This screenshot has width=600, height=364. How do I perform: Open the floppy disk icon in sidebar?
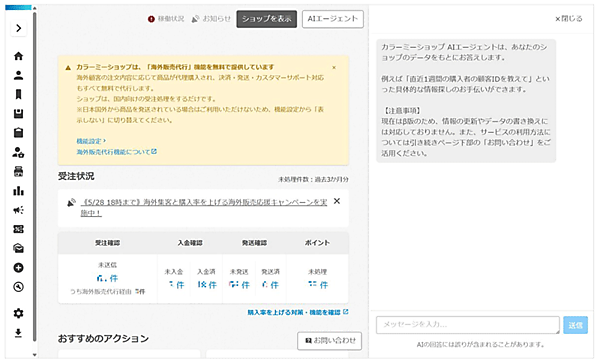pyautogui.click(x=18, y=114)
